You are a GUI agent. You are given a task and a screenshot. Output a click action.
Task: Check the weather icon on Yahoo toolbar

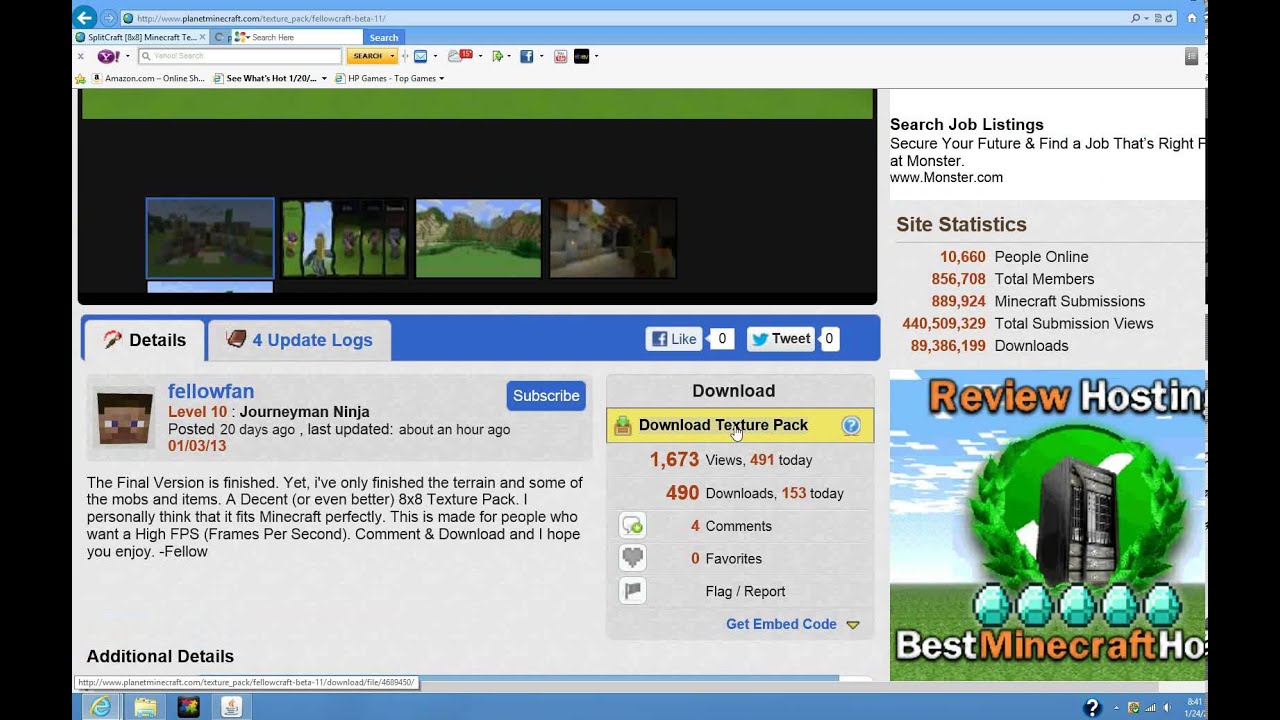tap(460, 56)
